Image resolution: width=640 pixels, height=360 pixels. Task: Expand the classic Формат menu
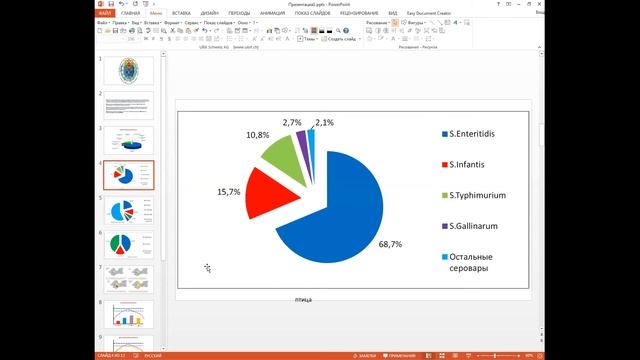coord(173,23)
